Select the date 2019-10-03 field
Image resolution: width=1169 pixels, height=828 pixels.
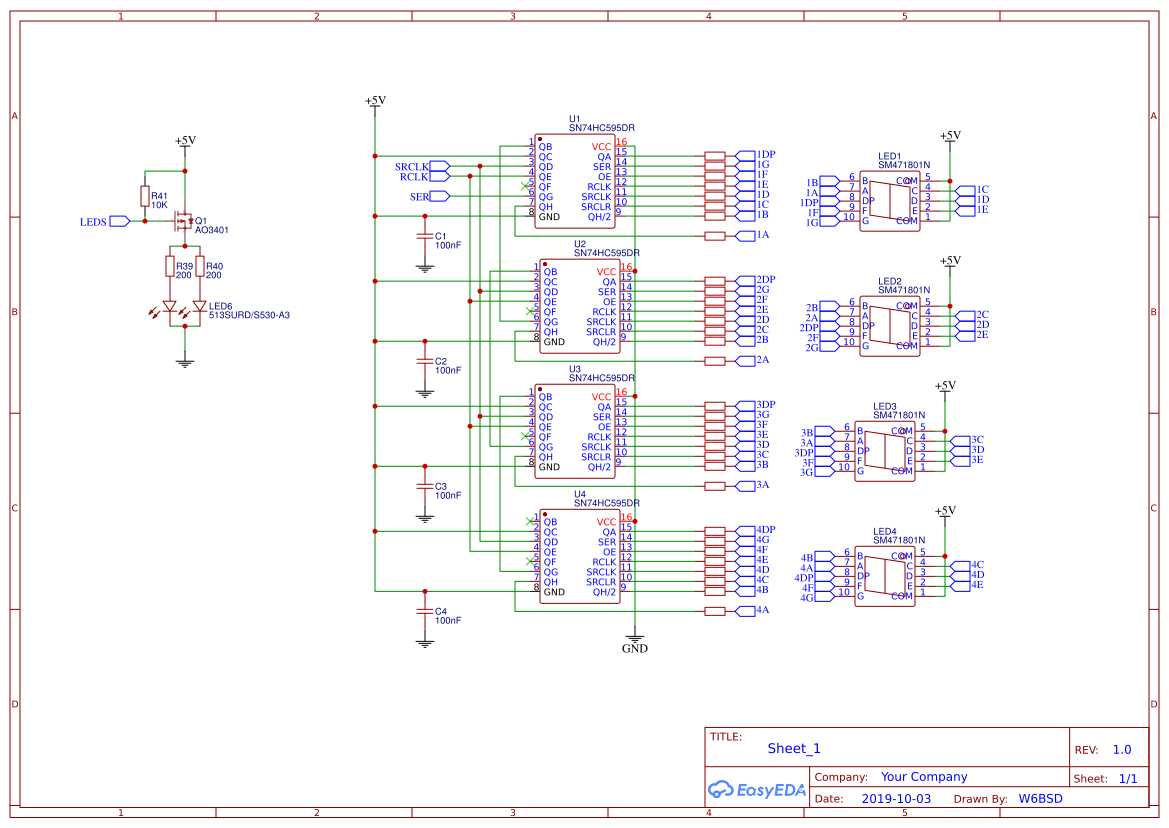pos(896,799)
